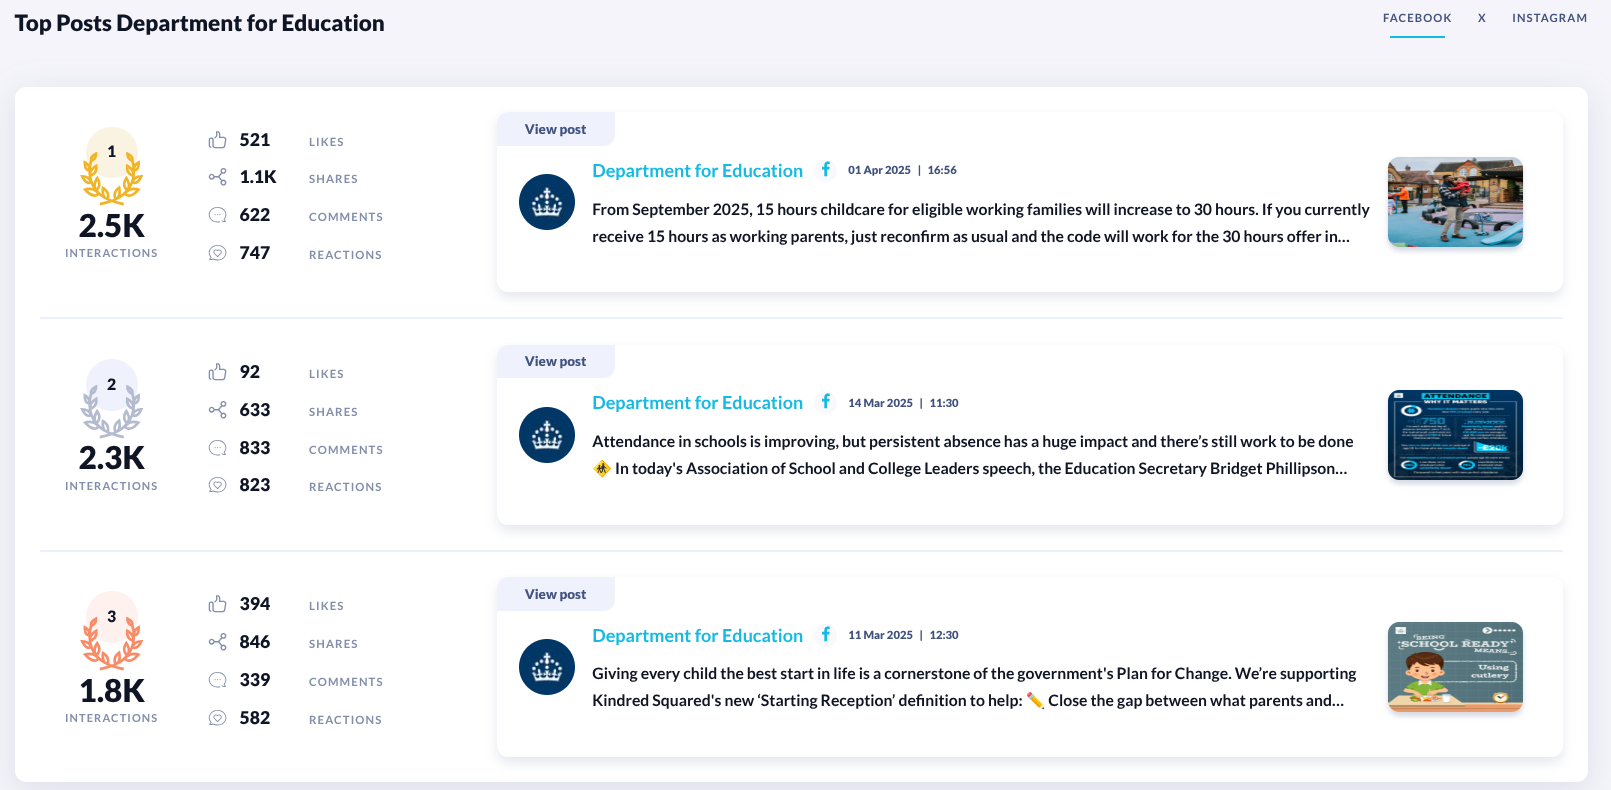Open the Department for Education link in the third post
Image resolution: width=1611 pixels, height=790 pixels.
(x=697, y=636)
